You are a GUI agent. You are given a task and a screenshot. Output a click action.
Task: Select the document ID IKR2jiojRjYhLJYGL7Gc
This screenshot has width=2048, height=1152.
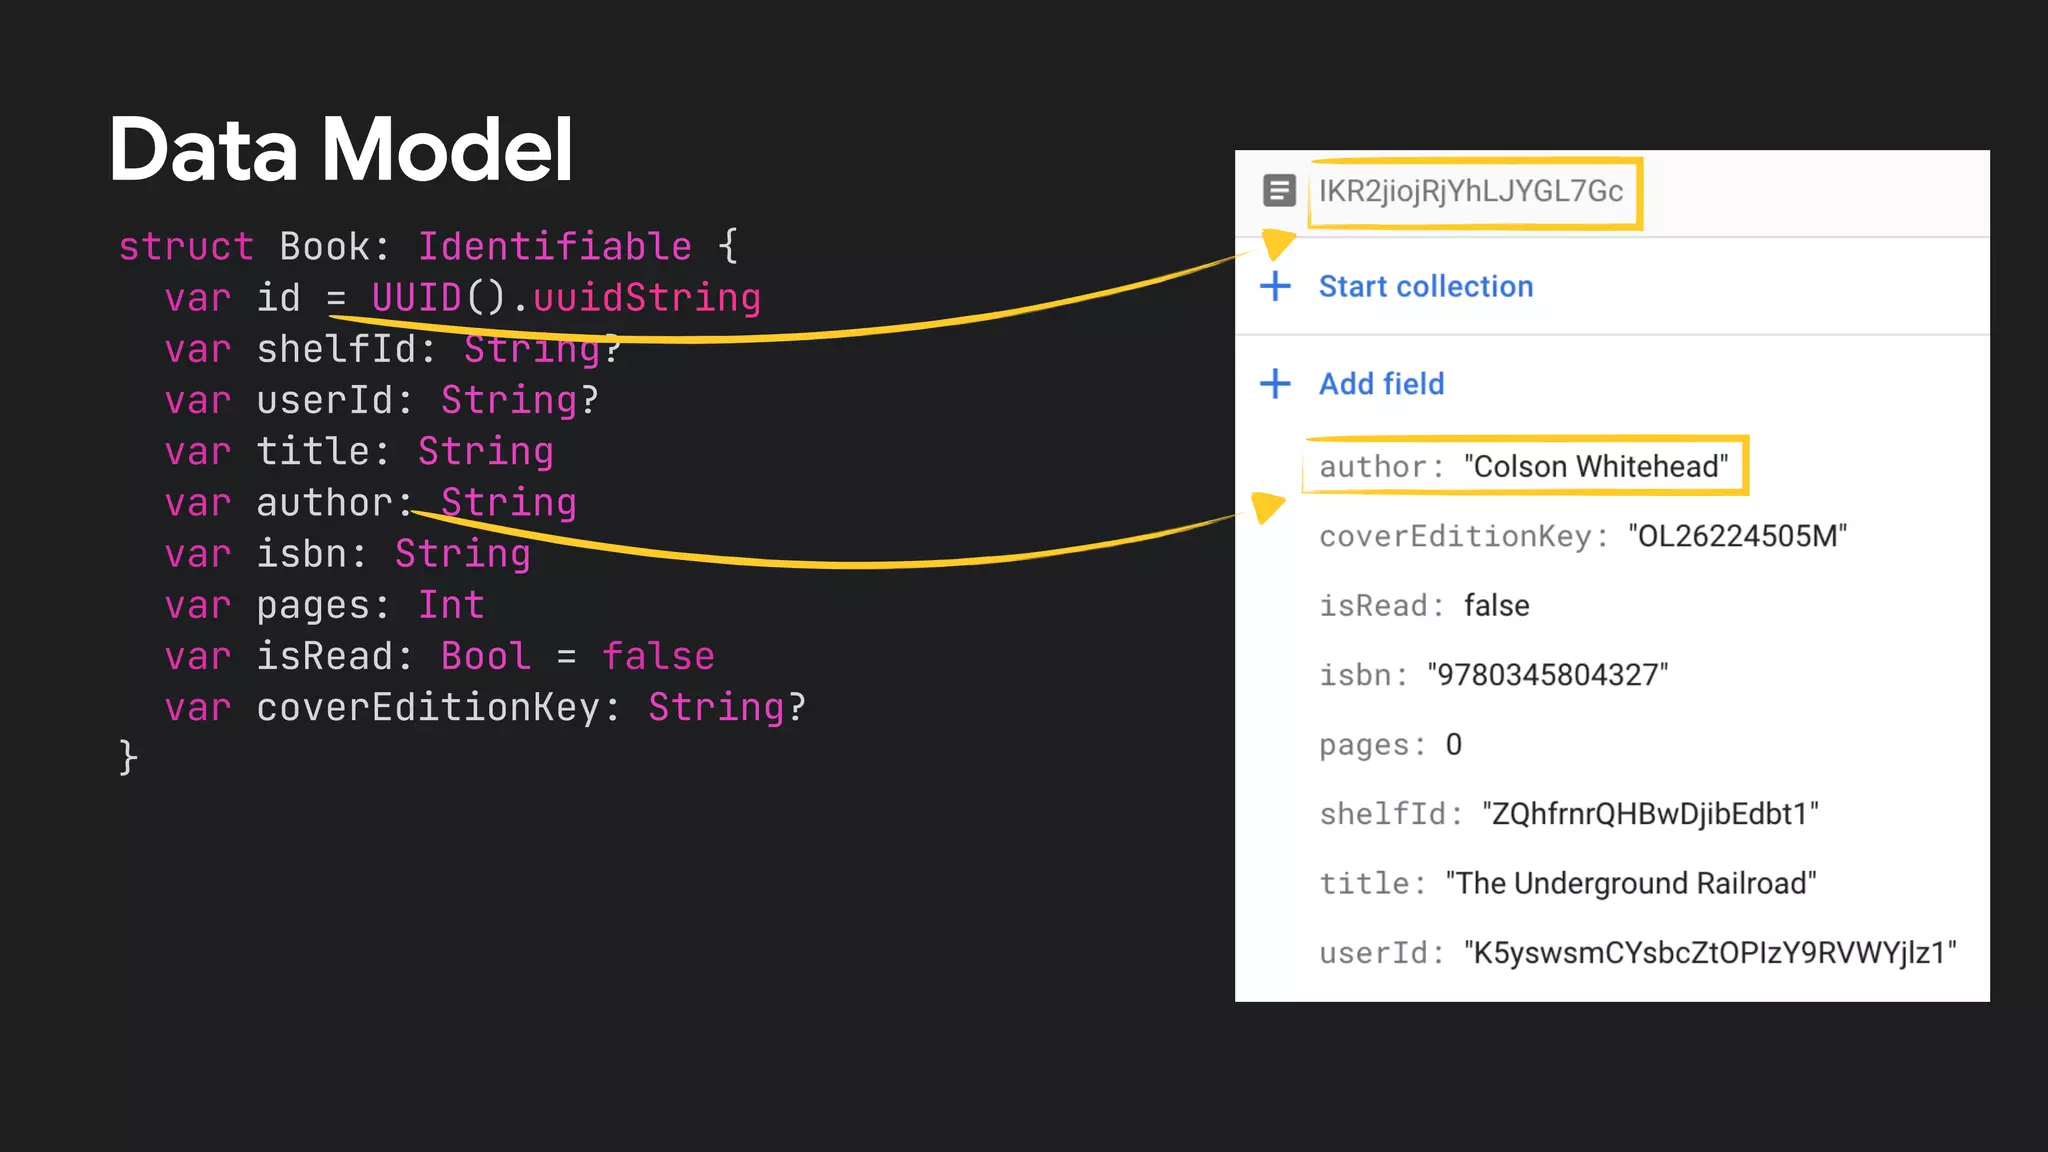(x=1470, y=190)
